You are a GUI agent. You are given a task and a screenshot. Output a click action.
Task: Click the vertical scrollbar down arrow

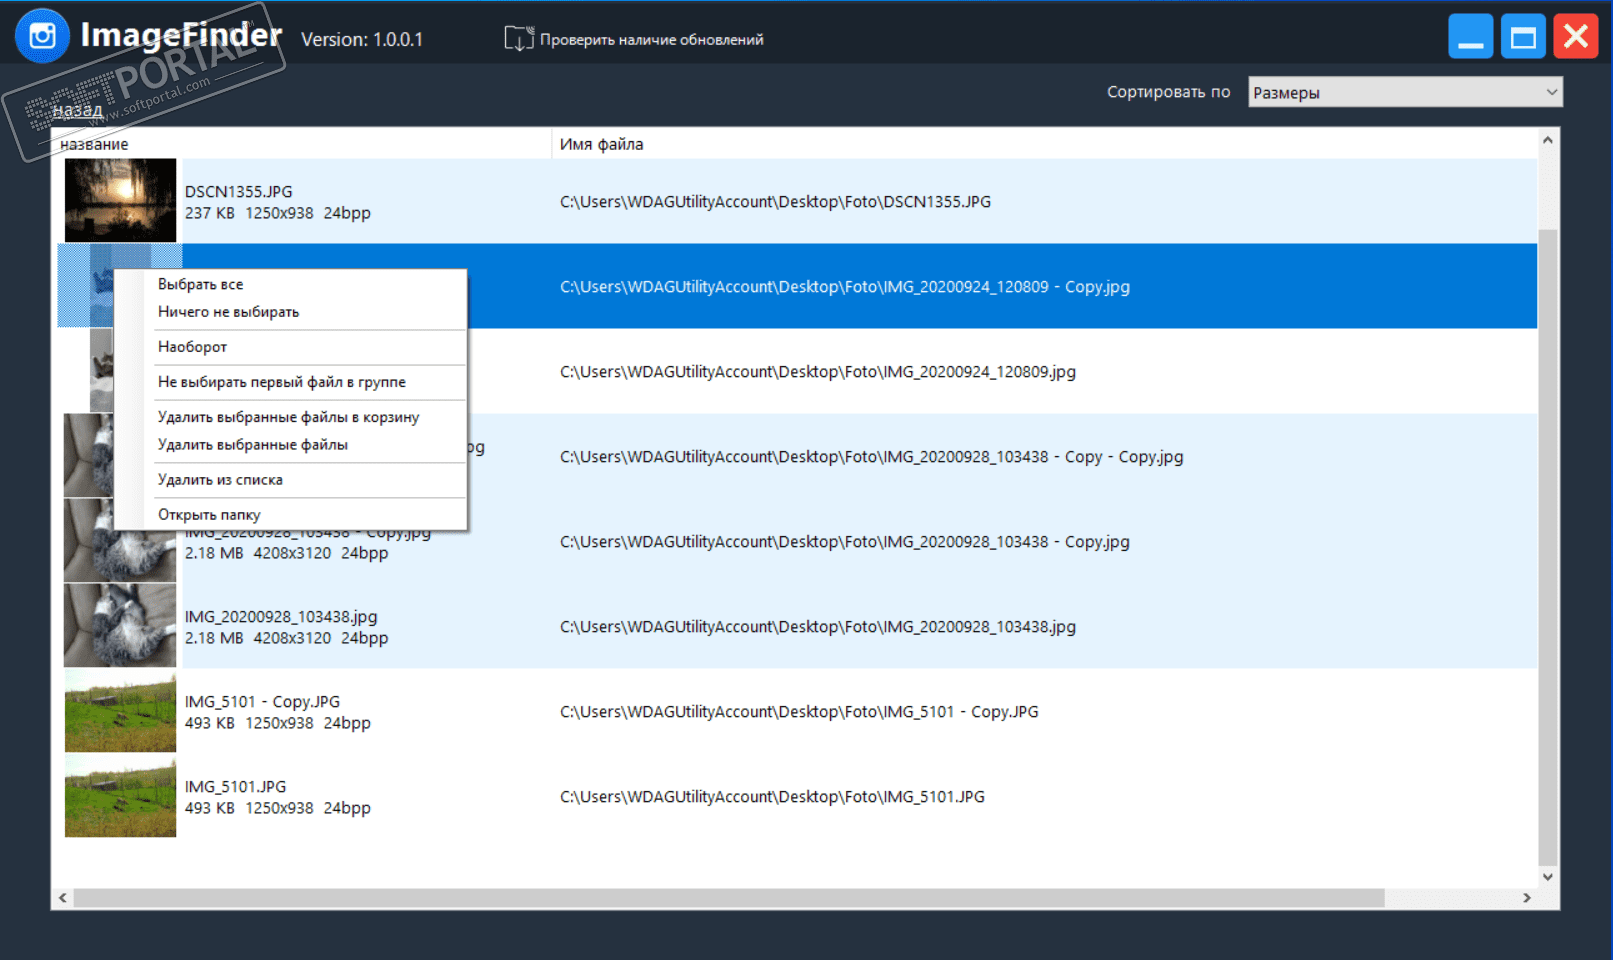coord(1548,877)
